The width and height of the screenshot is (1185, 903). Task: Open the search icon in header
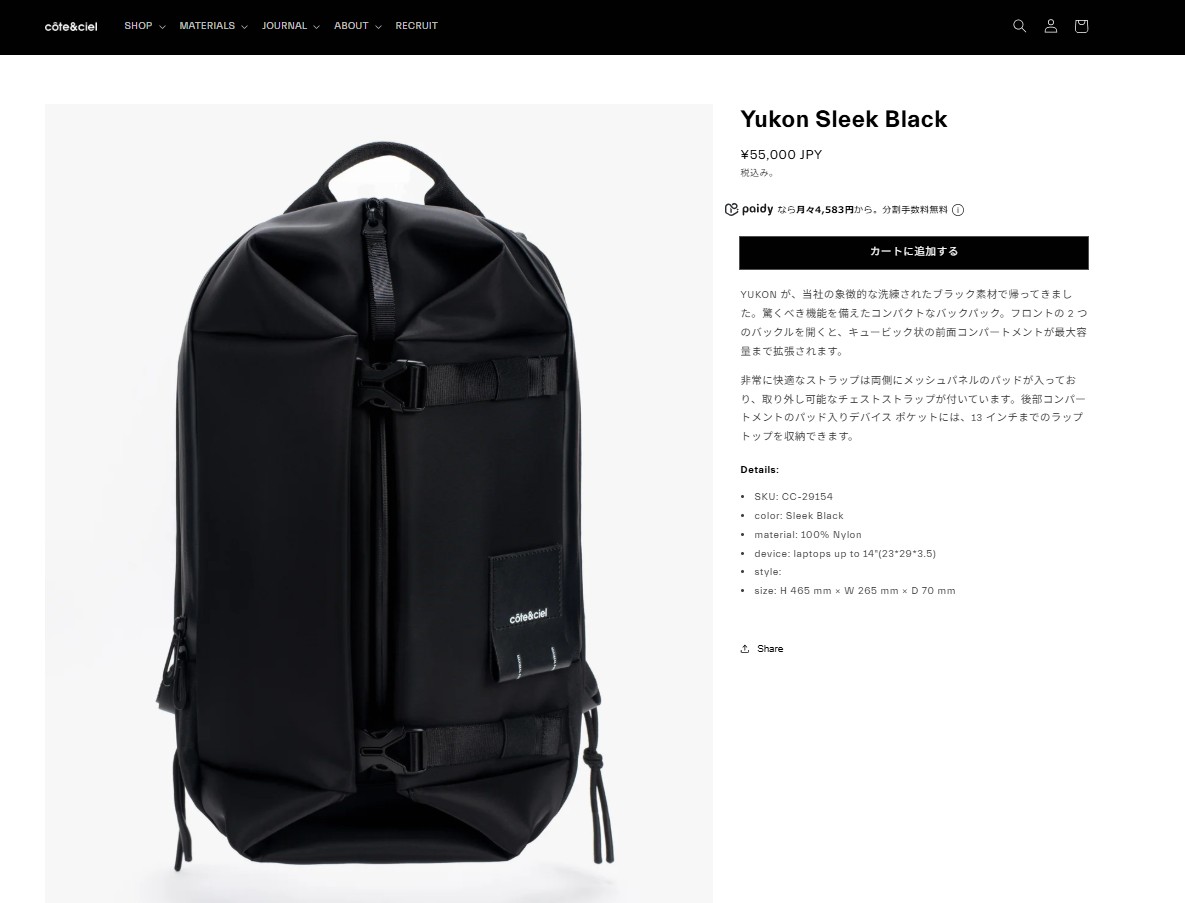[x=1019, y=26]
